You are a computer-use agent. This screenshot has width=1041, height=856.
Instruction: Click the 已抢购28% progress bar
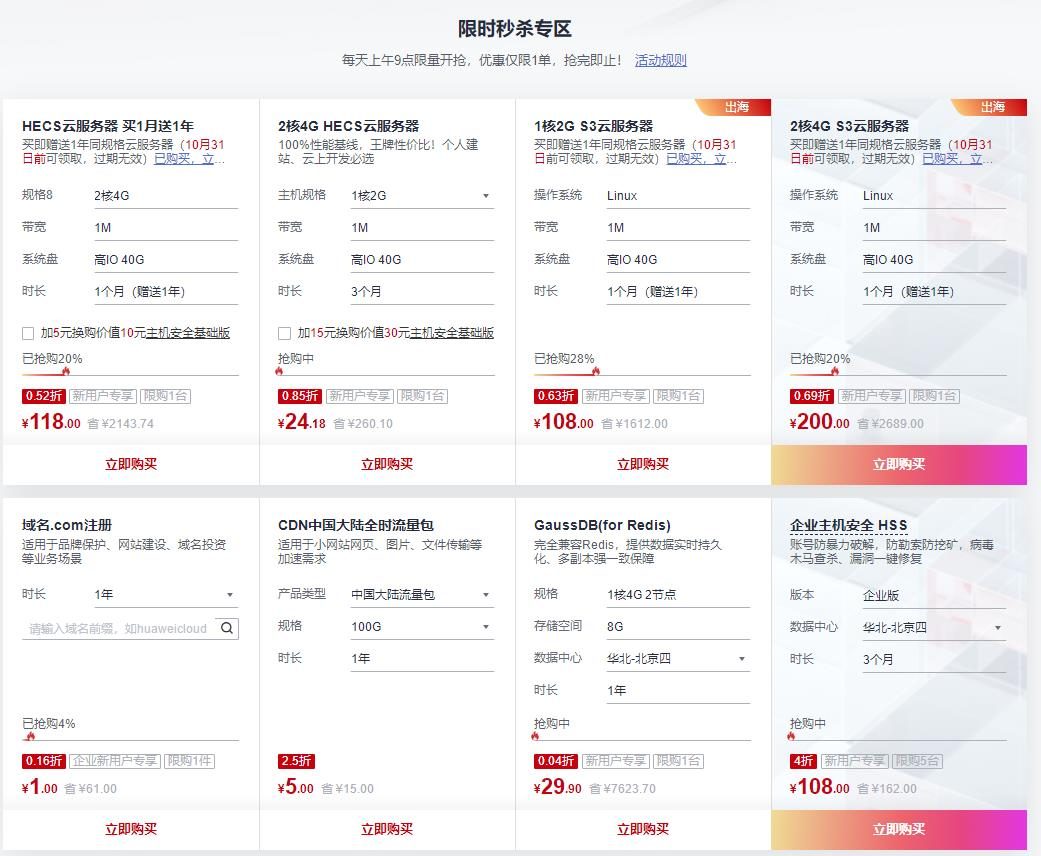[x=642, y=375]
